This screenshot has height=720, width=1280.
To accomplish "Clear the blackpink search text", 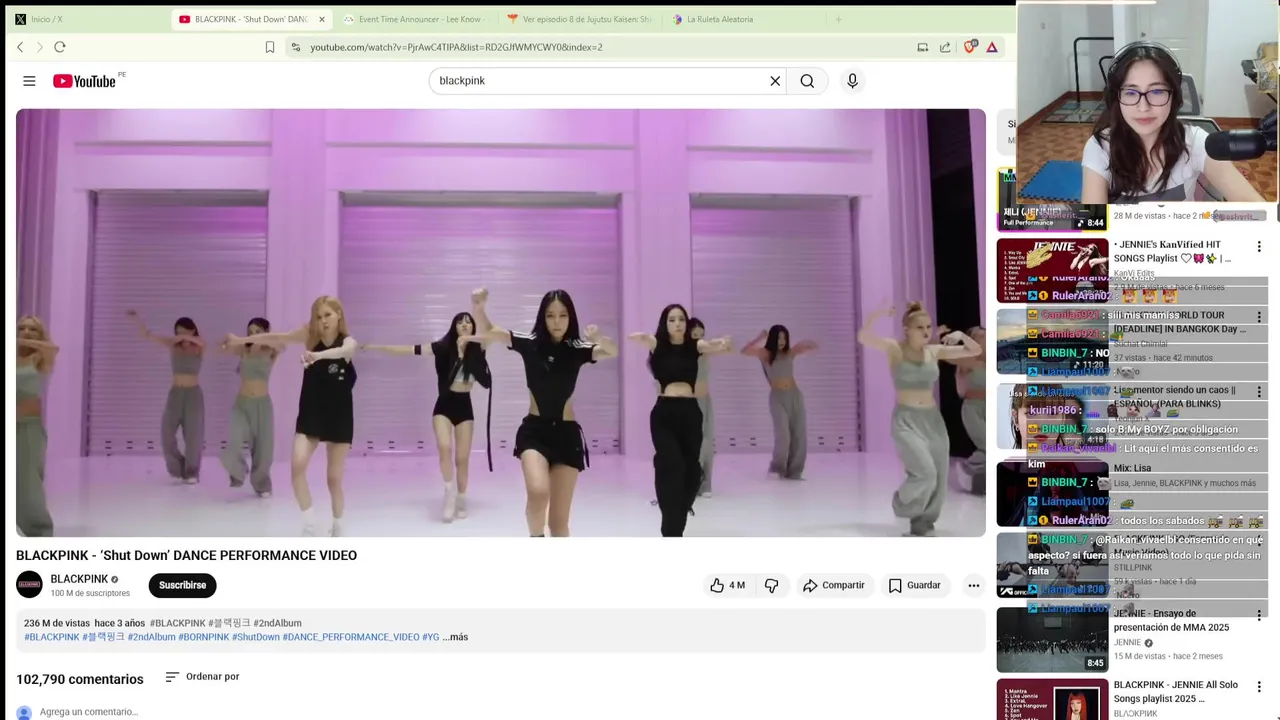I will (775, 81).
